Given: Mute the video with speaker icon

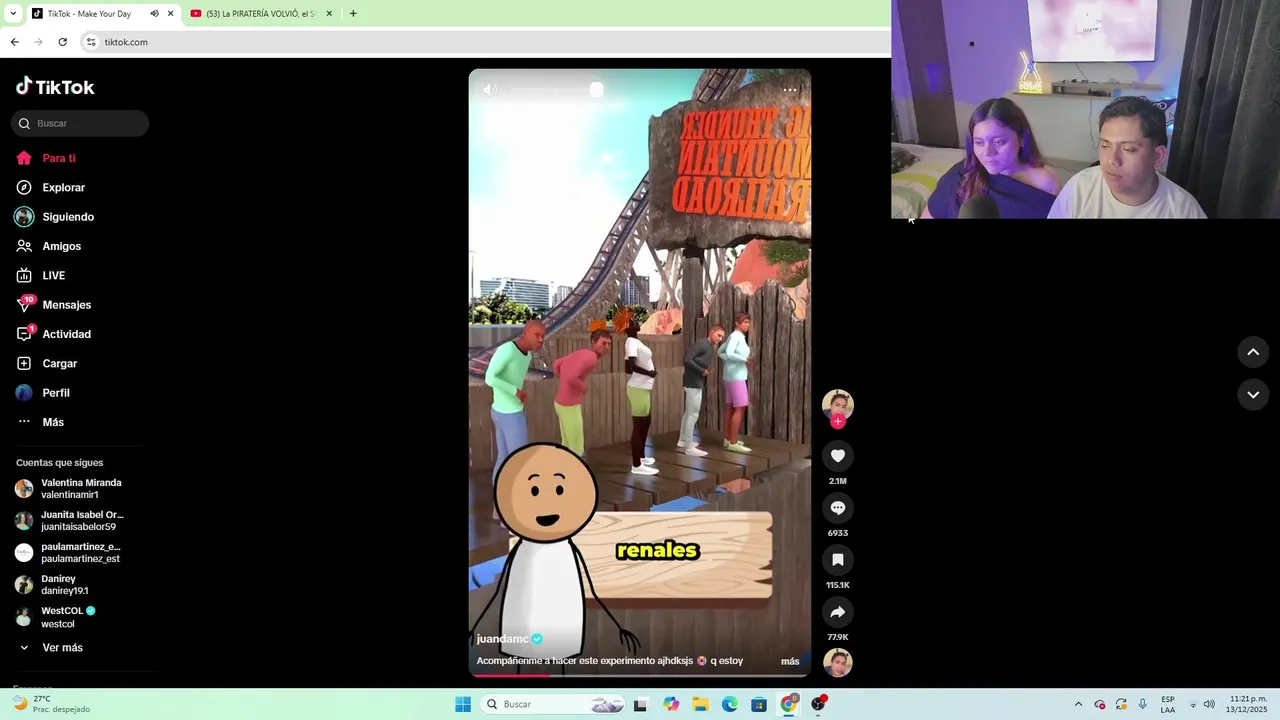Looking at the screenshot, I should point(489,90).
